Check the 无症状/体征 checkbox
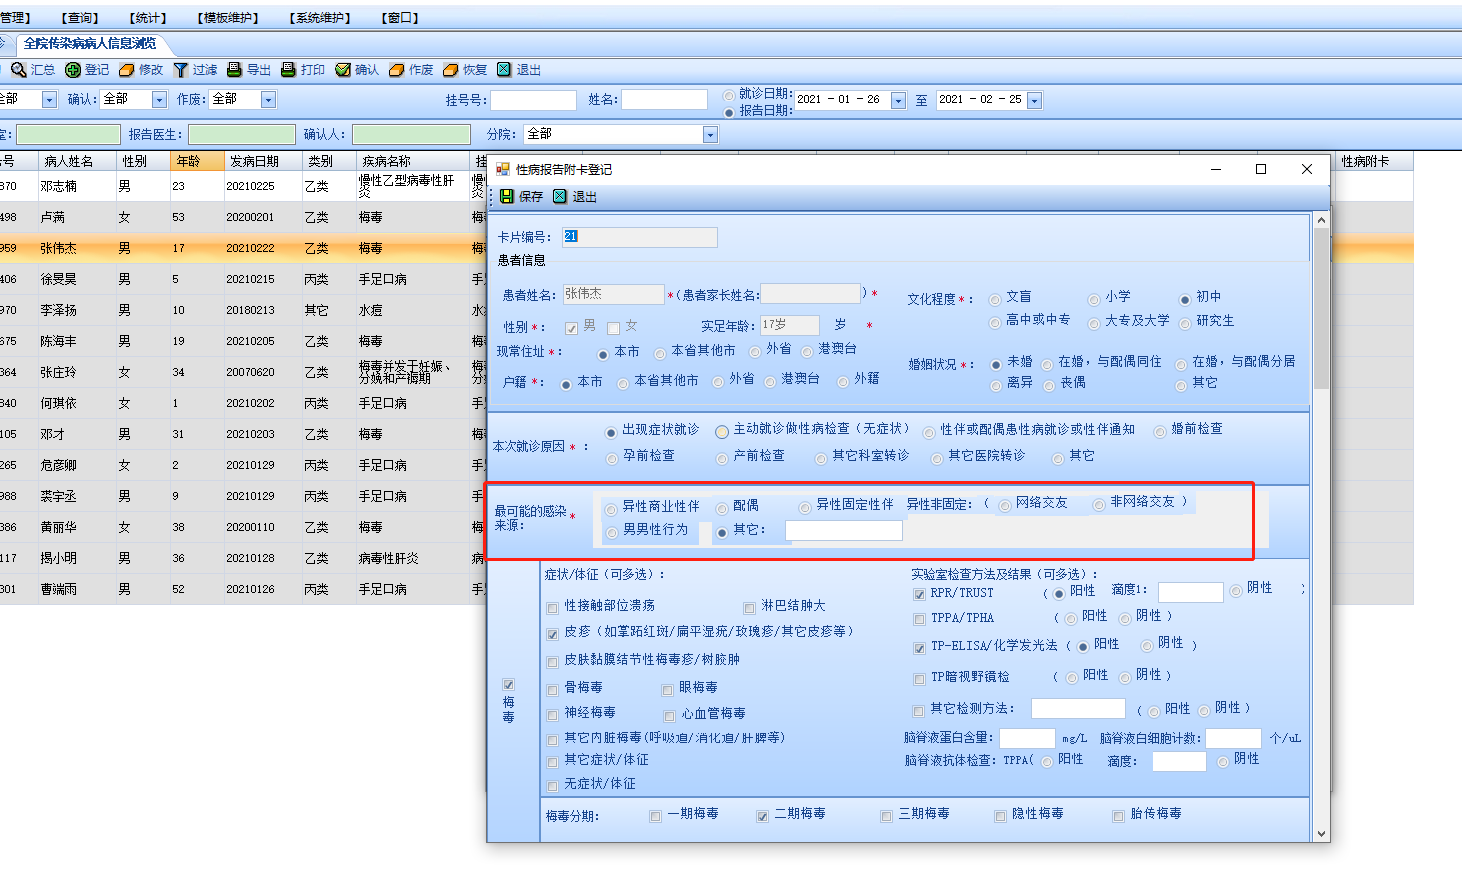The image size is (1462, 881). 553,786
